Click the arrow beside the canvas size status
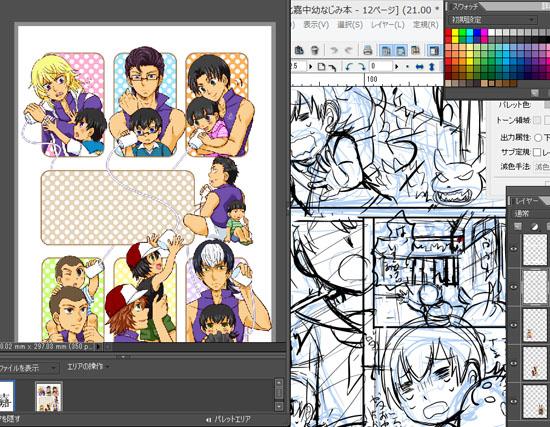 [98, 347]
